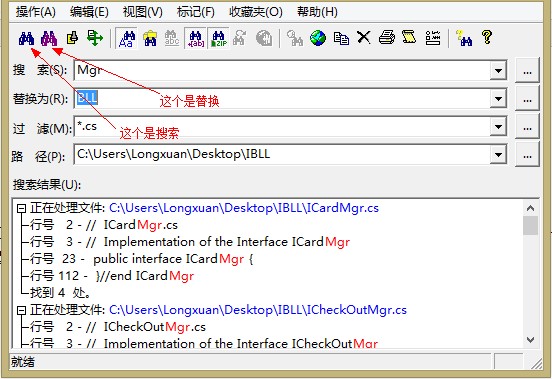Click the results scrollbar thumb

(531, 226)
